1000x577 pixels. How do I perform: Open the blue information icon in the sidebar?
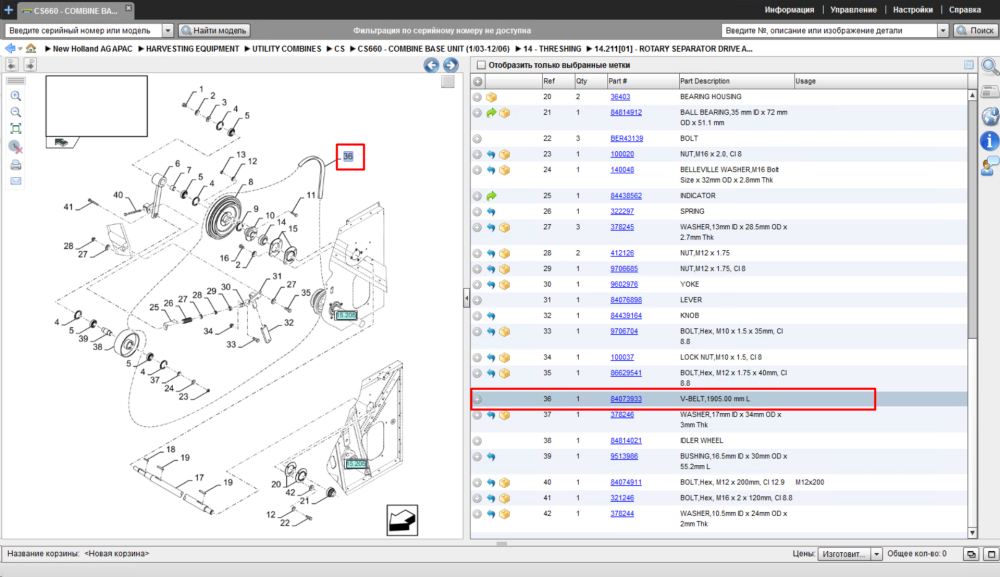(989, 141)
